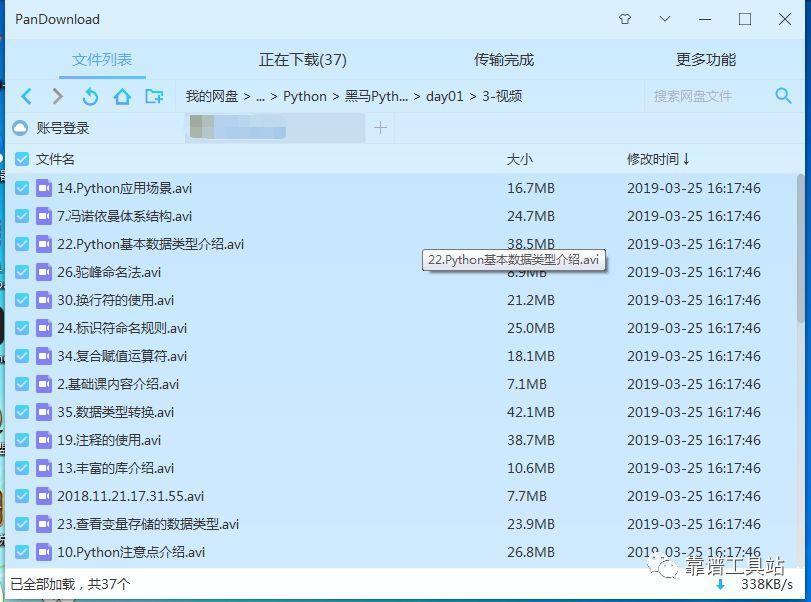The width and height of the screenshot is (811, 602).
Task: Click video icon of 23.查看变量存储的数据类型.avi
Action: (44, 523)
